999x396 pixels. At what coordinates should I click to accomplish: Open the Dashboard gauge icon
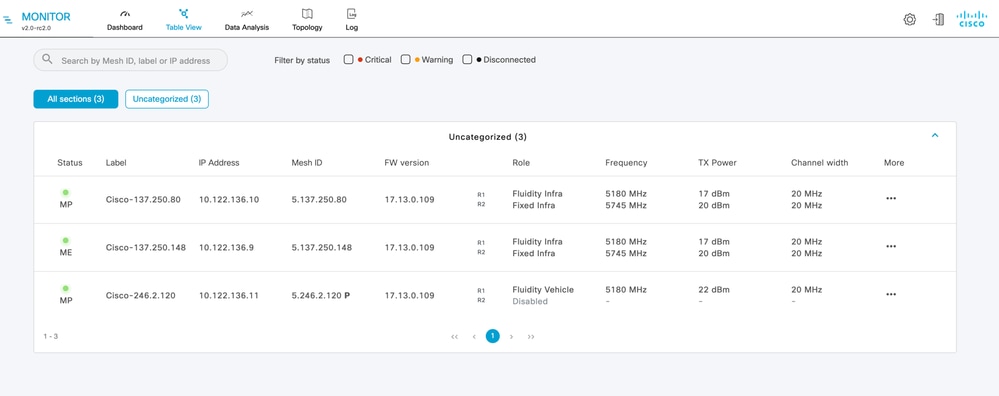tap(125, 13)
